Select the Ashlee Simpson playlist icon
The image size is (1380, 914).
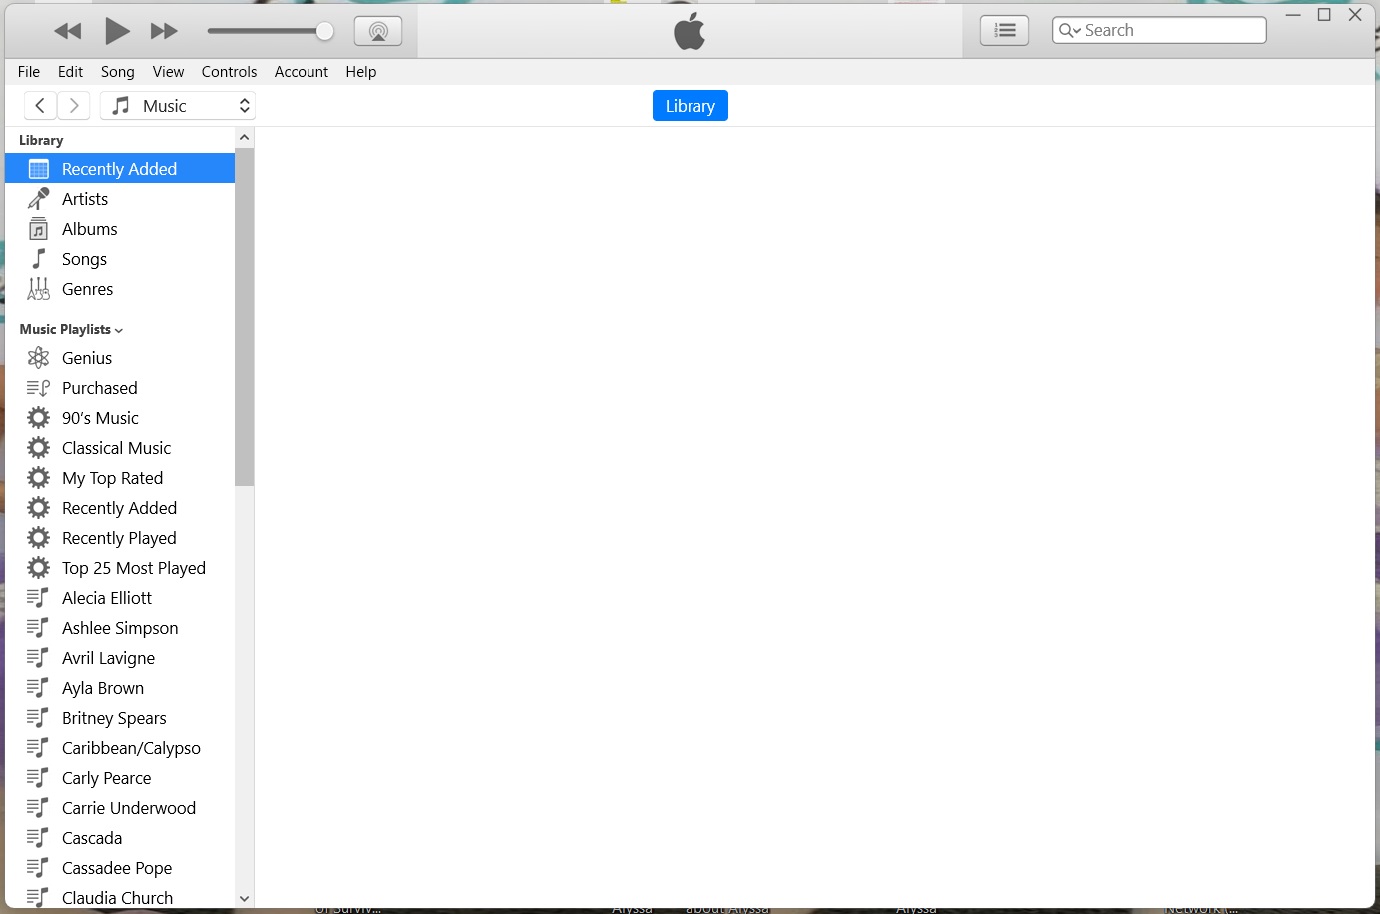pyautogui.click(x=38, y=628)
